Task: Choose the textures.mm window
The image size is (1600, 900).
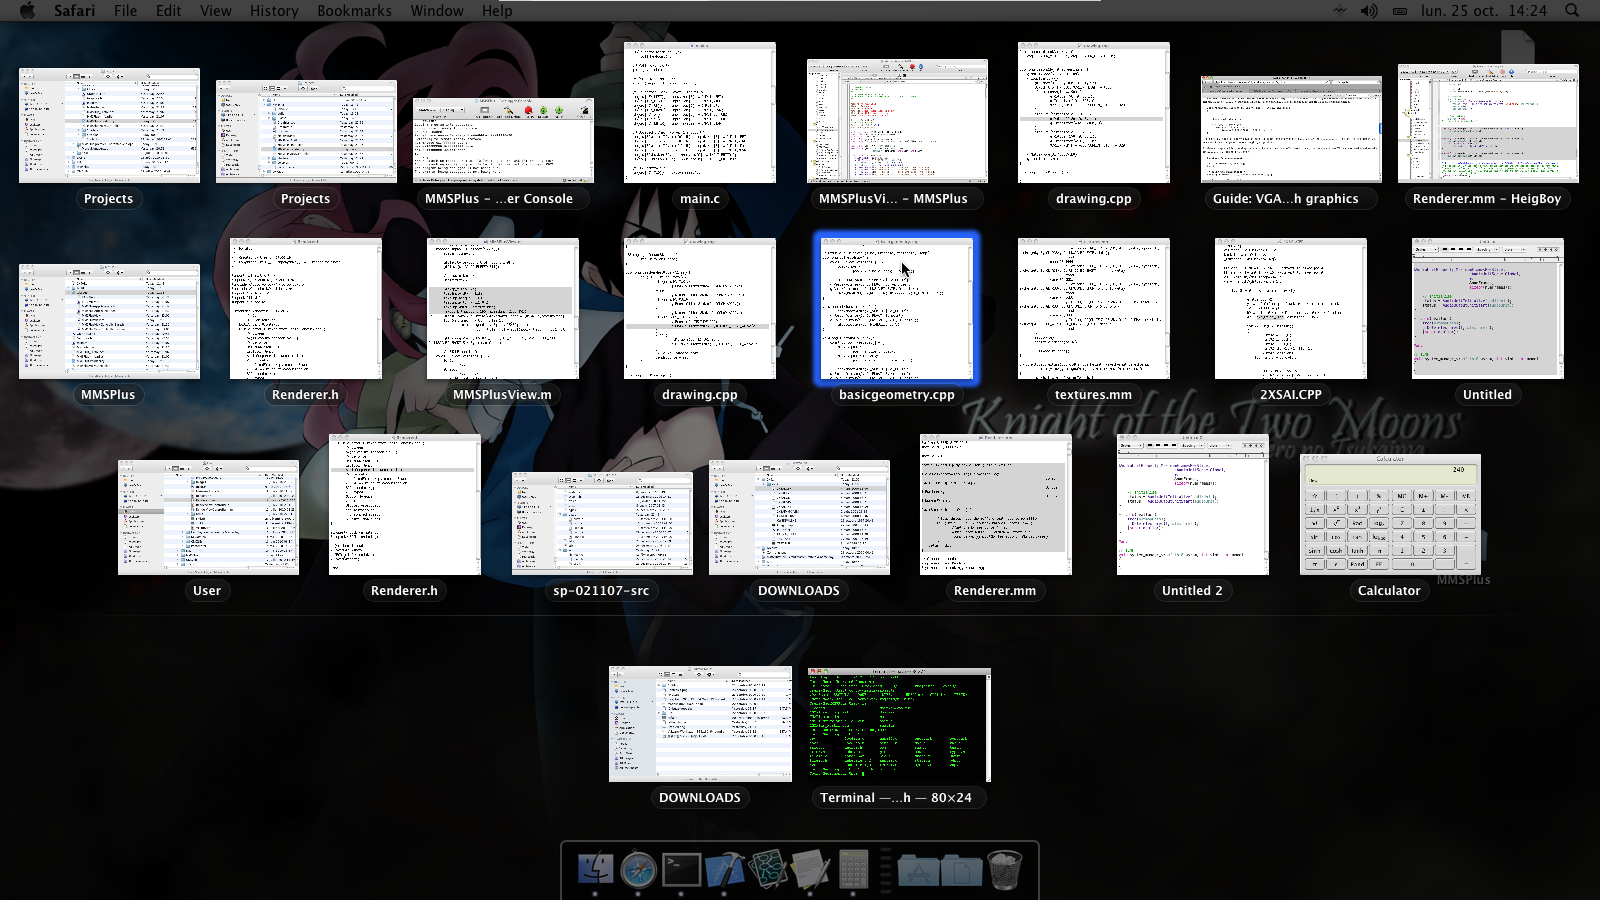Action: (x=1093, y=309)
